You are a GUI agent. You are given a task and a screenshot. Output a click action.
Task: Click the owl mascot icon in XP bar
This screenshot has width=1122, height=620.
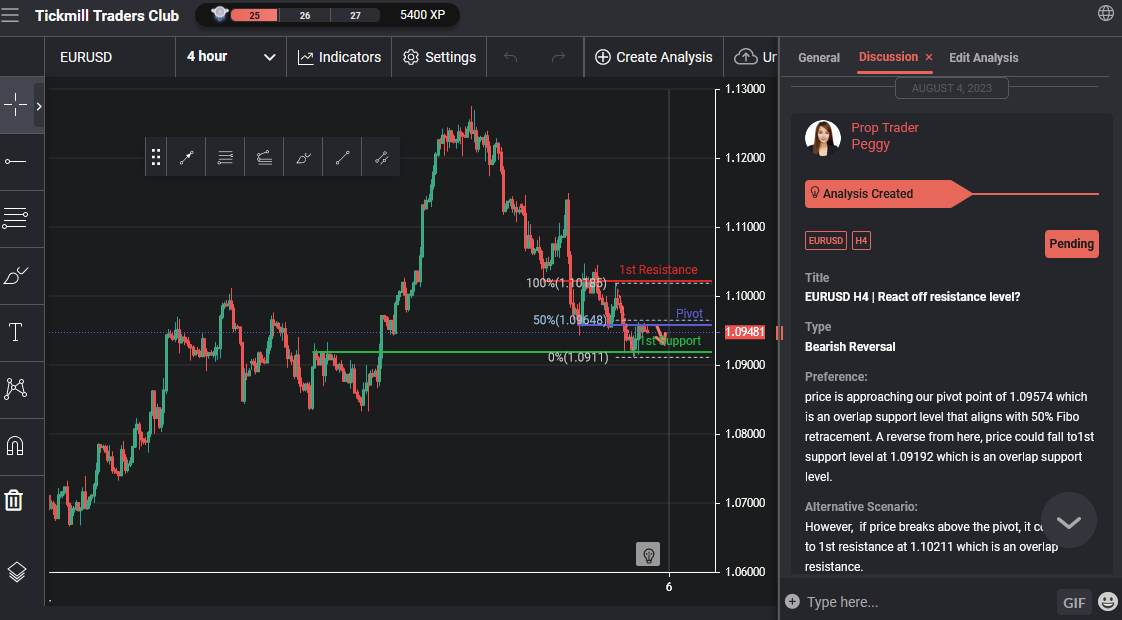click(x=220, y=14)
